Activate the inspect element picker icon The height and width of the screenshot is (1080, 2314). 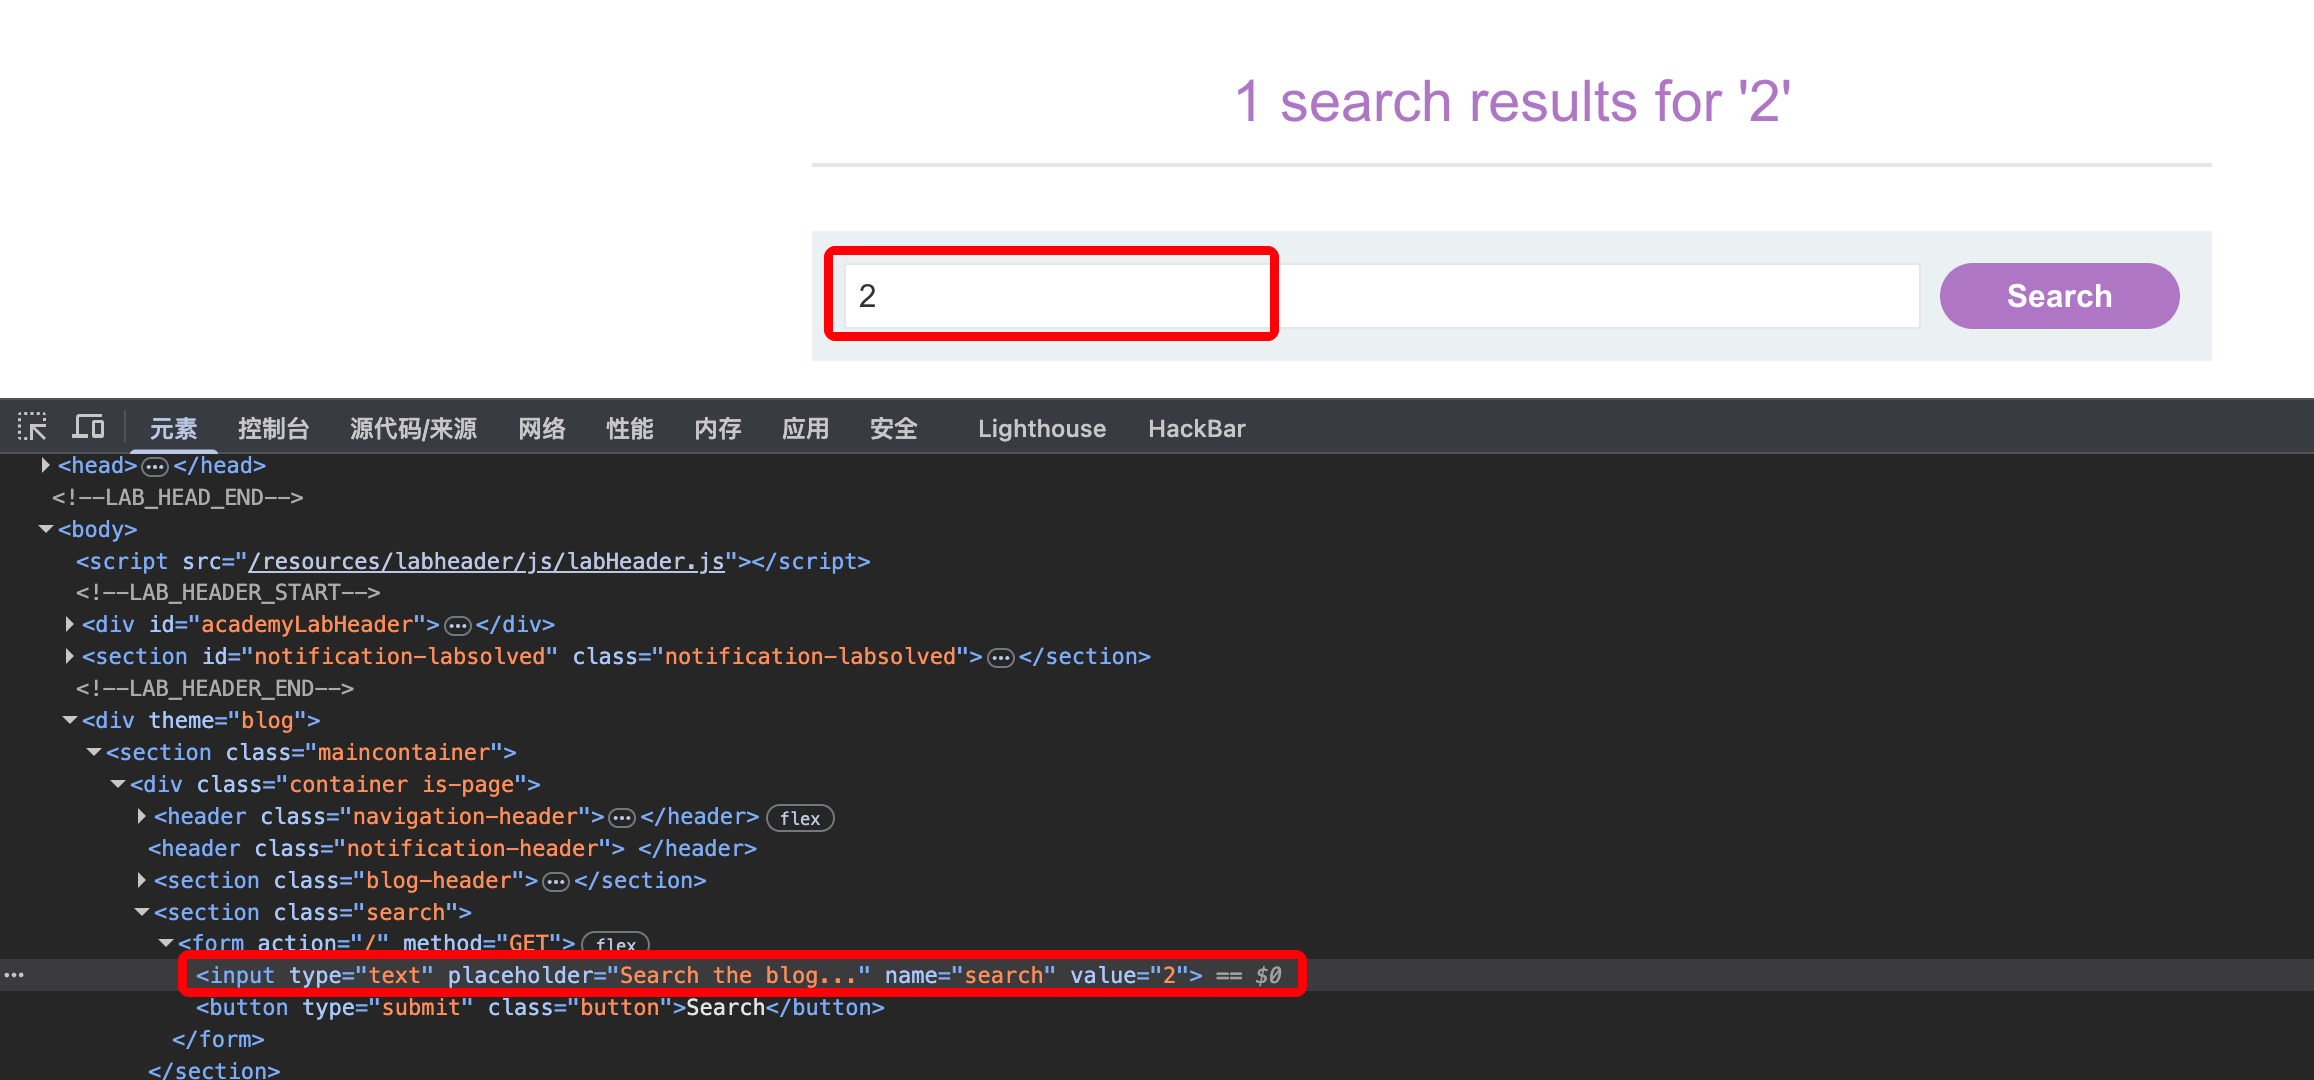click(32, 428)
